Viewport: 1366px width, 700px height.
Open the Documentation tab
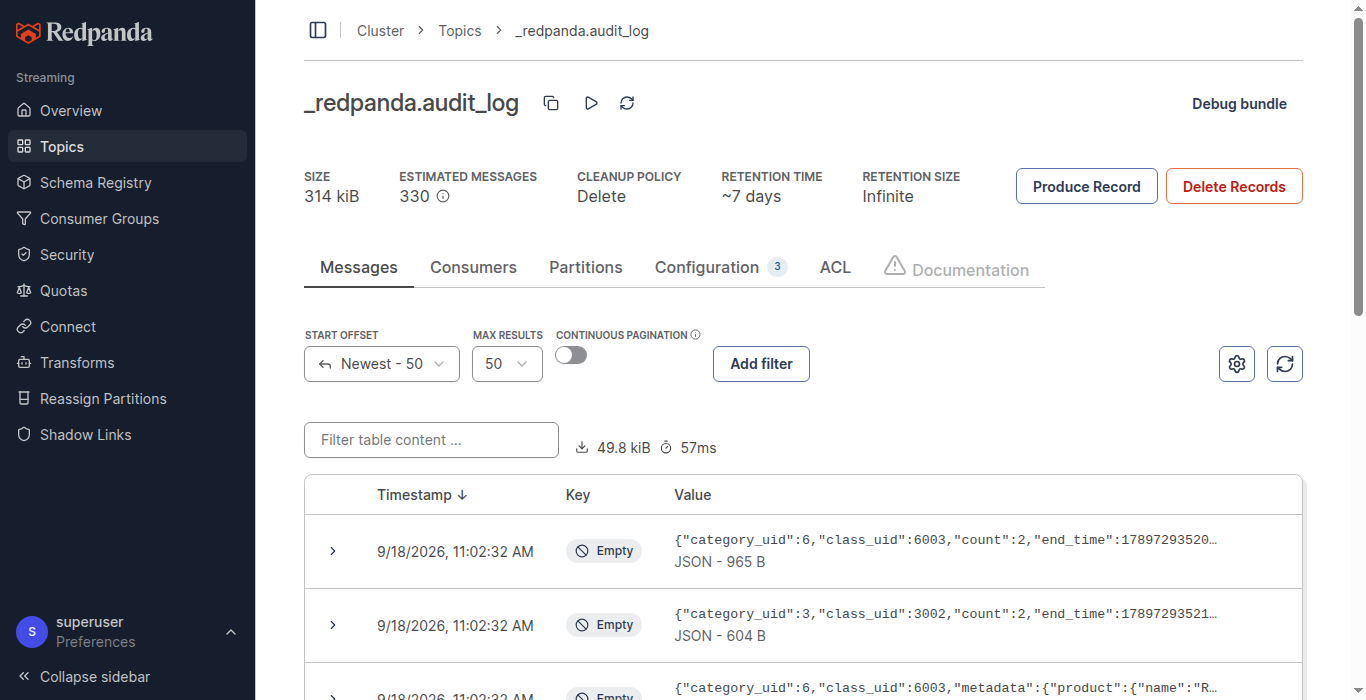tap(956, 268)
